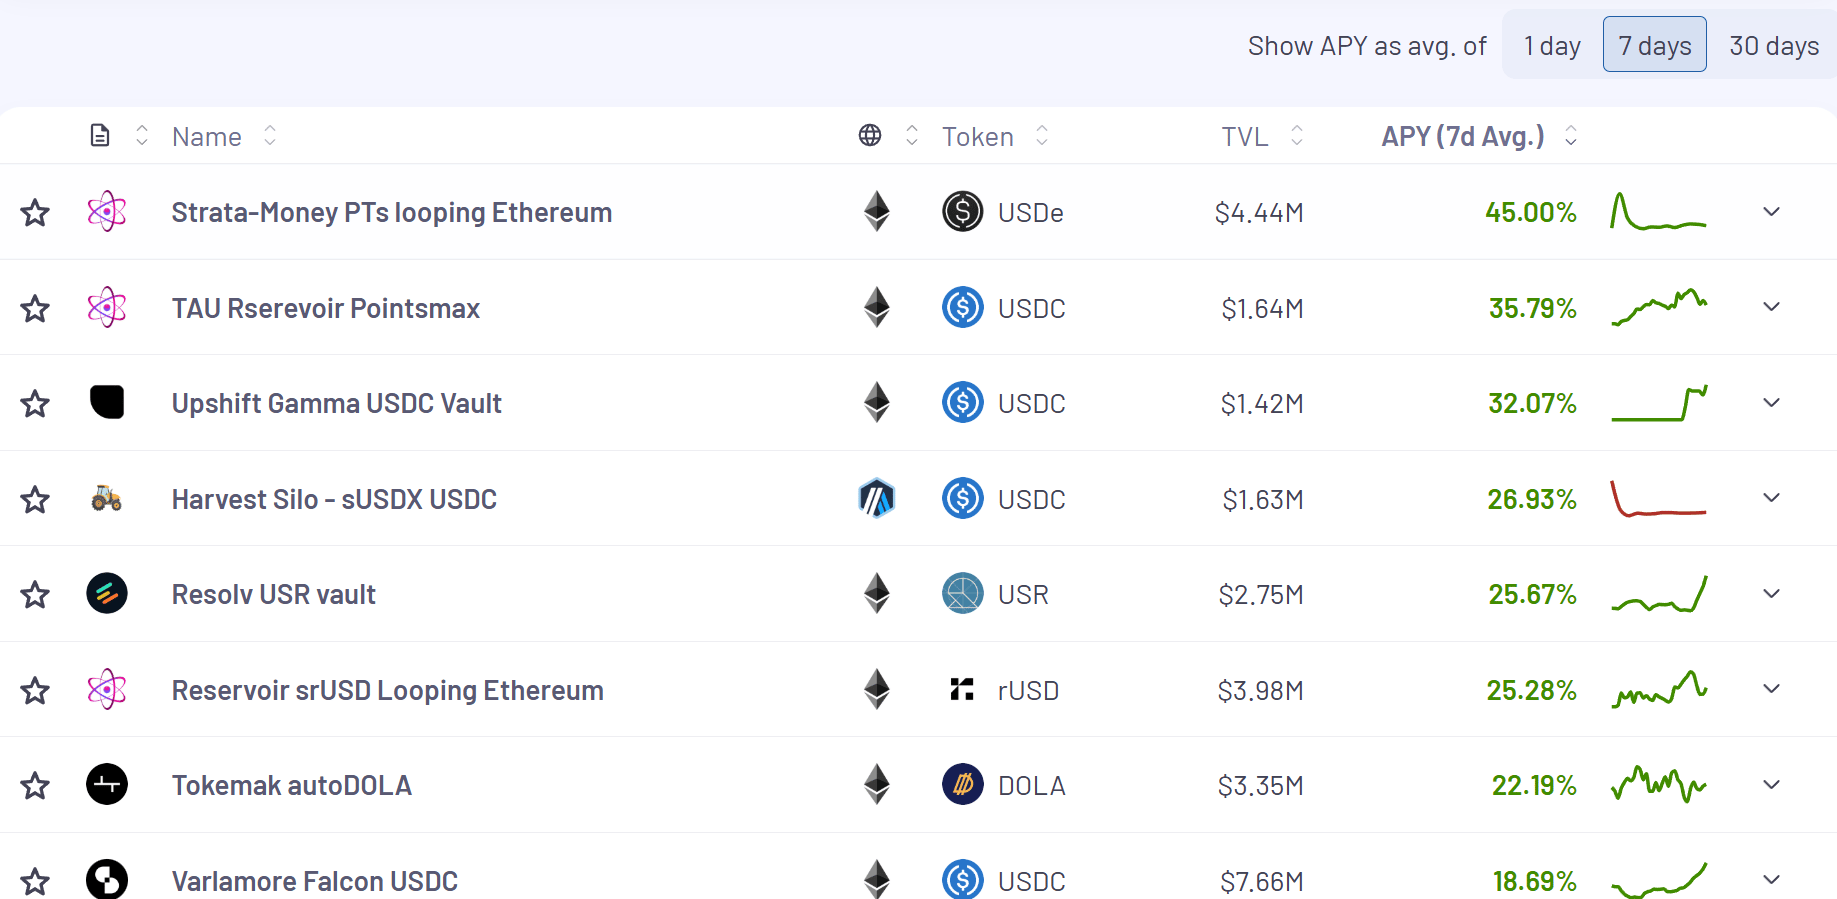
Task: Star the TAU Rserevoir Pointsmax vault
Action: pos(35,308)
